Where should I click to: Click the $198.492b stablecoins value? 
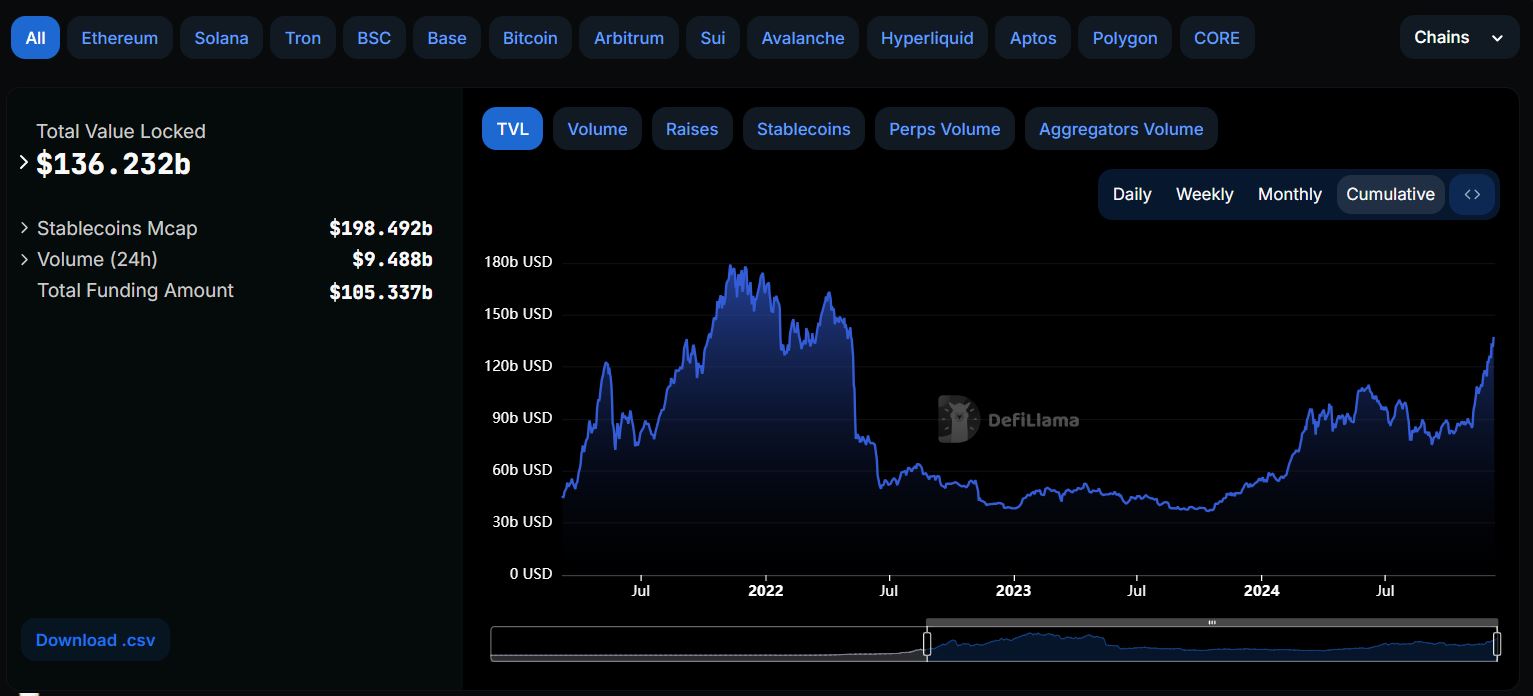381,228
